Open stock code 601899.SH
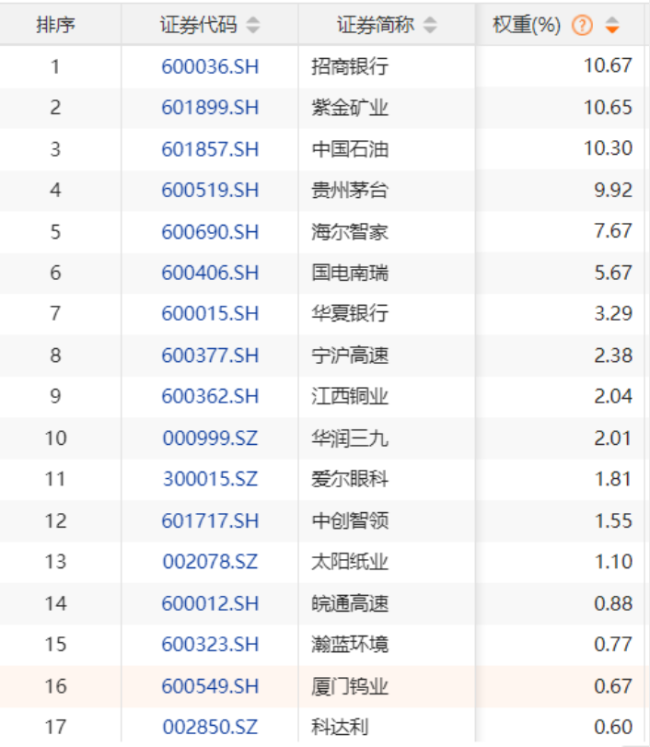 click(x=210, y=107)
